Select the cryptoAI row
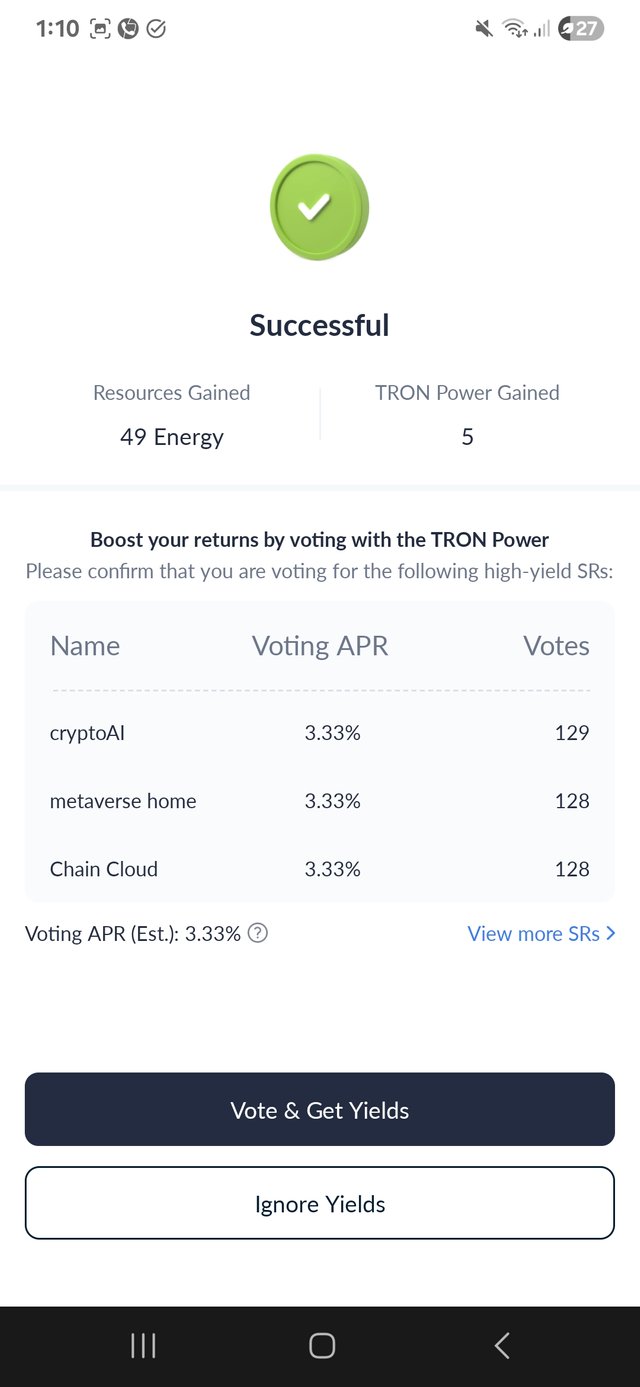The width and height of the screenshot is (640, 1387). [x=320, y=733]
